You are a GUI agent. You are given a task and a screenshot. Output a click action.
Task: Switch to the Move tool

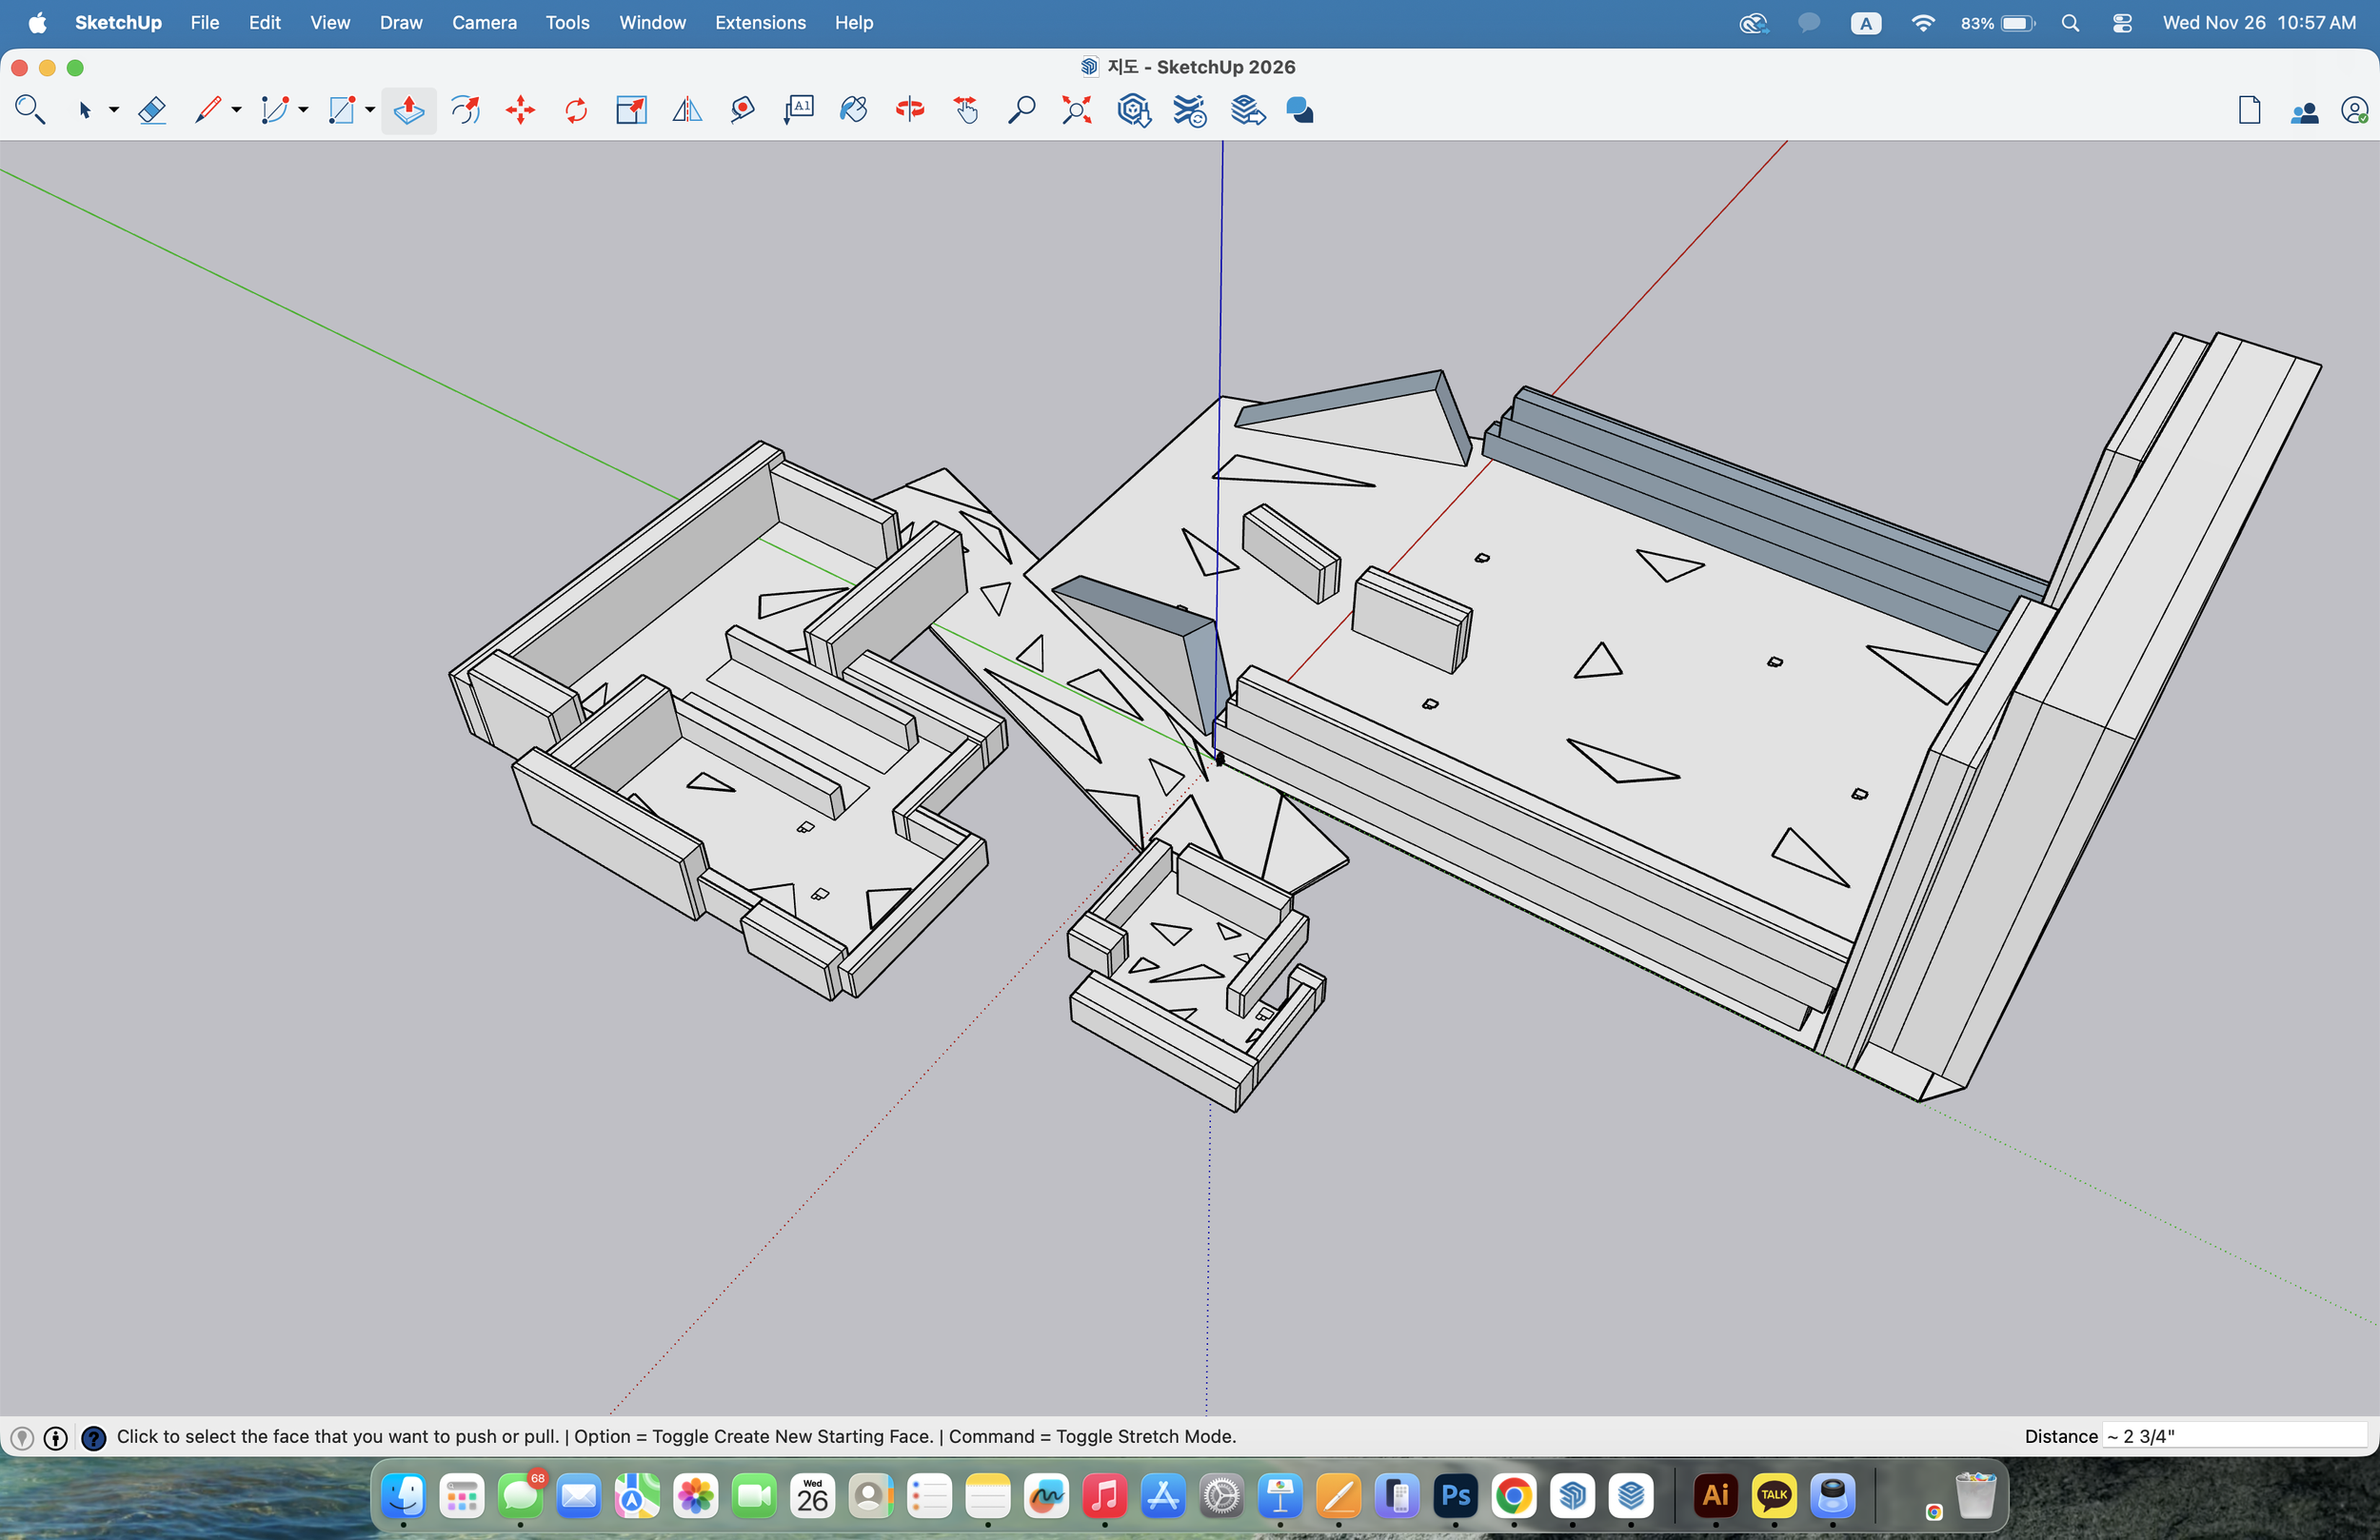click(x=519, y=110)
